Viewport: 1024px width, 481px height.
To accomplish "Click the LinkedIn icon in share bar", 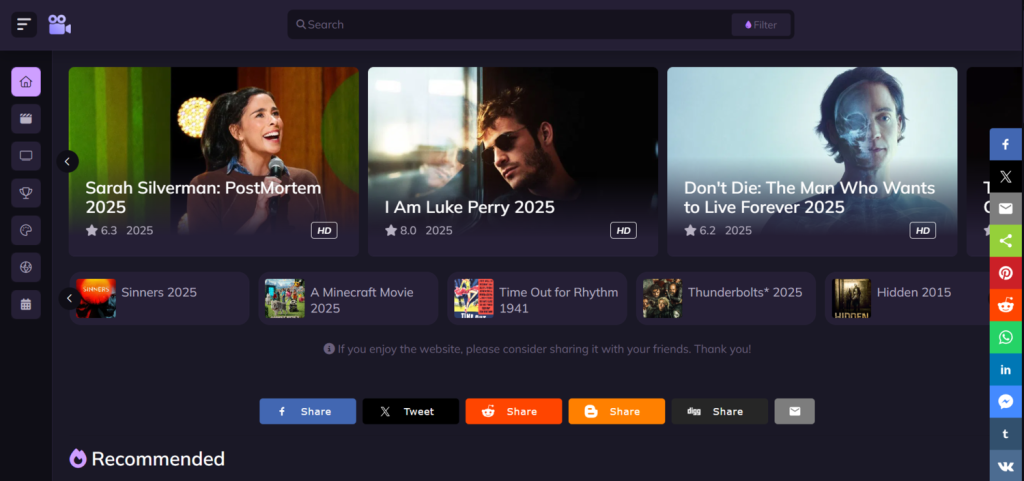I will (1006, 369).
